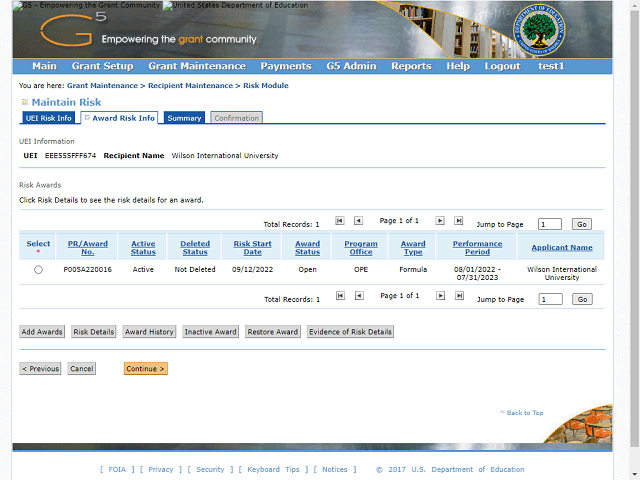640x480 pixels.
Task: Click the Inactive Award button
Action: click(210, 332)
